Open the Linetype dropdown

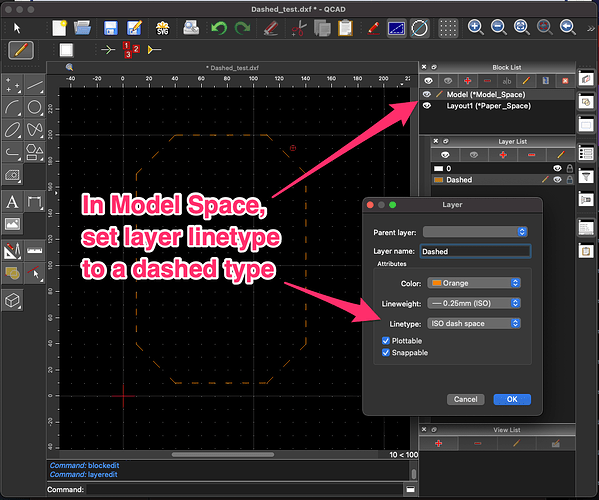coord(474,324)
